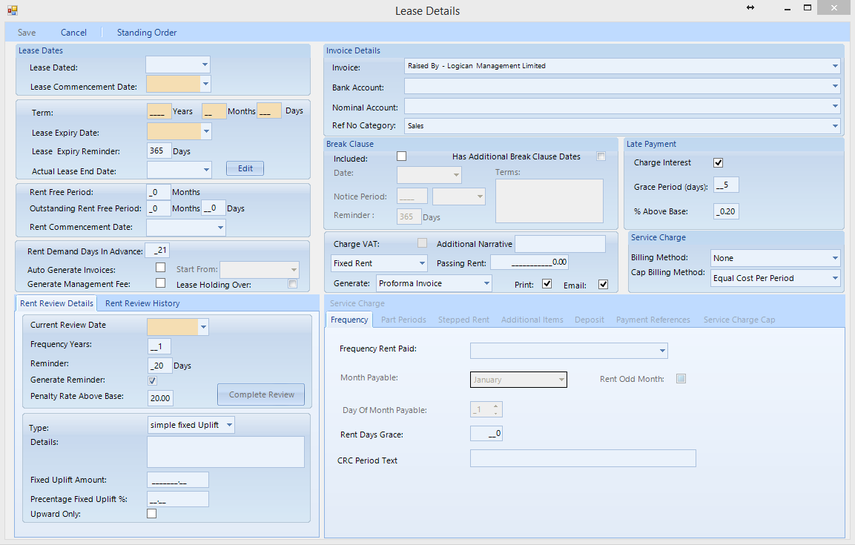Image resolution: width=855 pixels, height=545 pixels.
Task: Switch to the Rent Review History tab
Action: [x=142, y=303]
